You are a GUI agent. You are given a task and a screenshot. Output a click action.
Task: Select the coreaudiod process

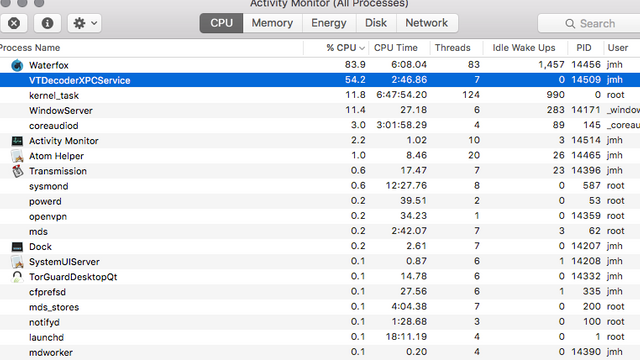coord(53,126)
